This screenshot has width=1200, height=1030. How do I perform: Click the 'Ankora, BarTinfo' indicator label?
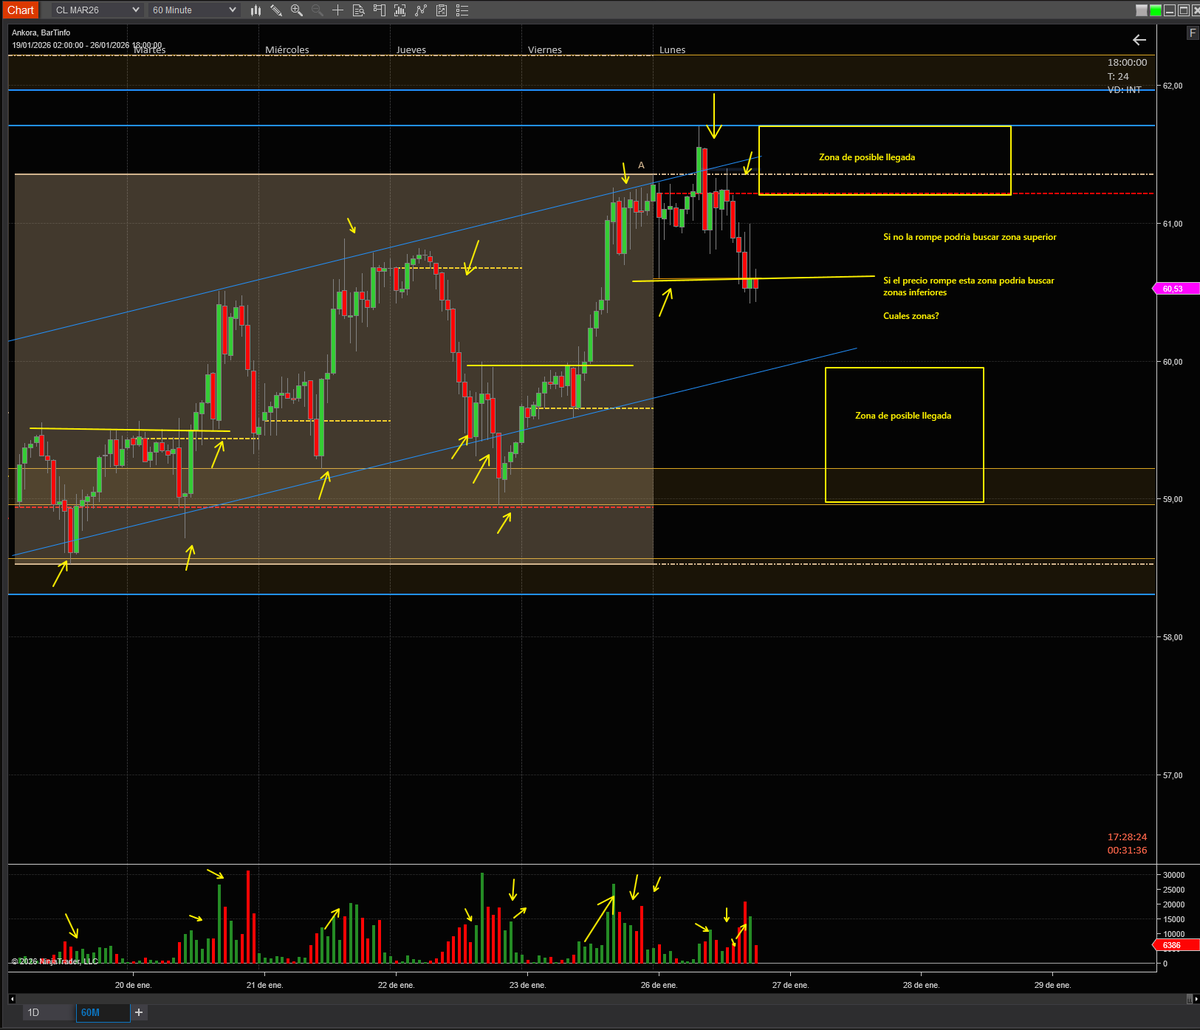coord(40,32)
